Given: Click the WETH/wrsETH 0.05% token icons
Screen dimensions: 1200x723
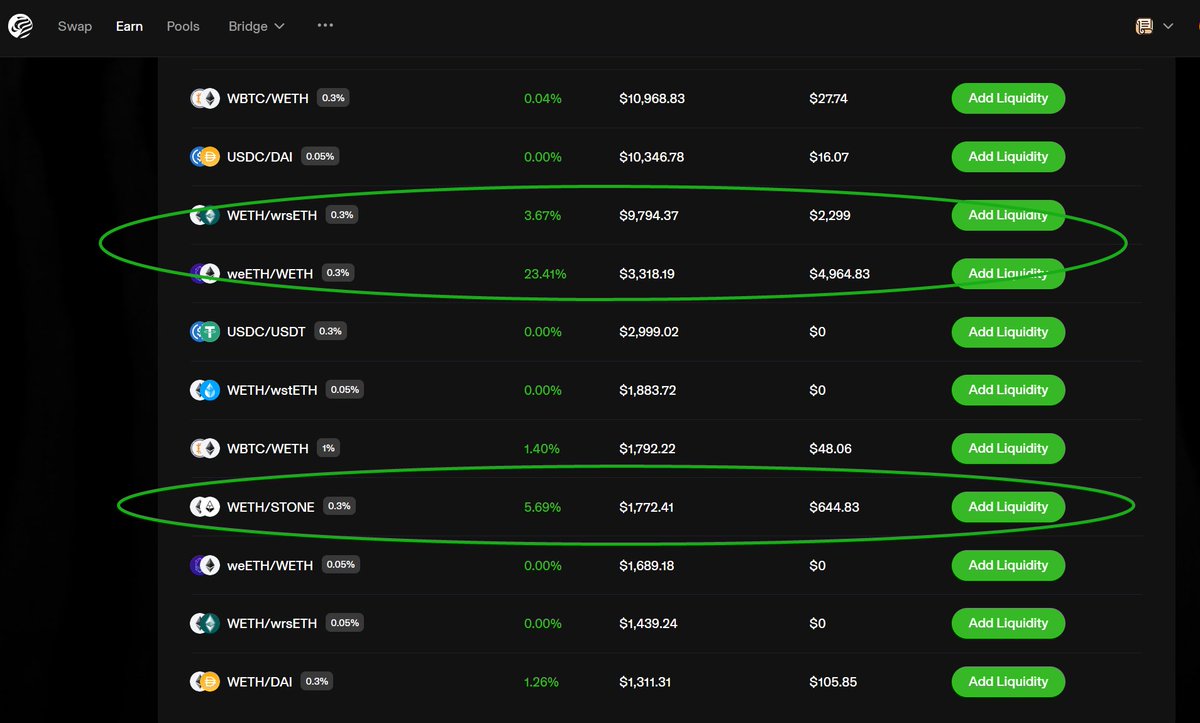Looking at the screenshot, I should [204, 623].
